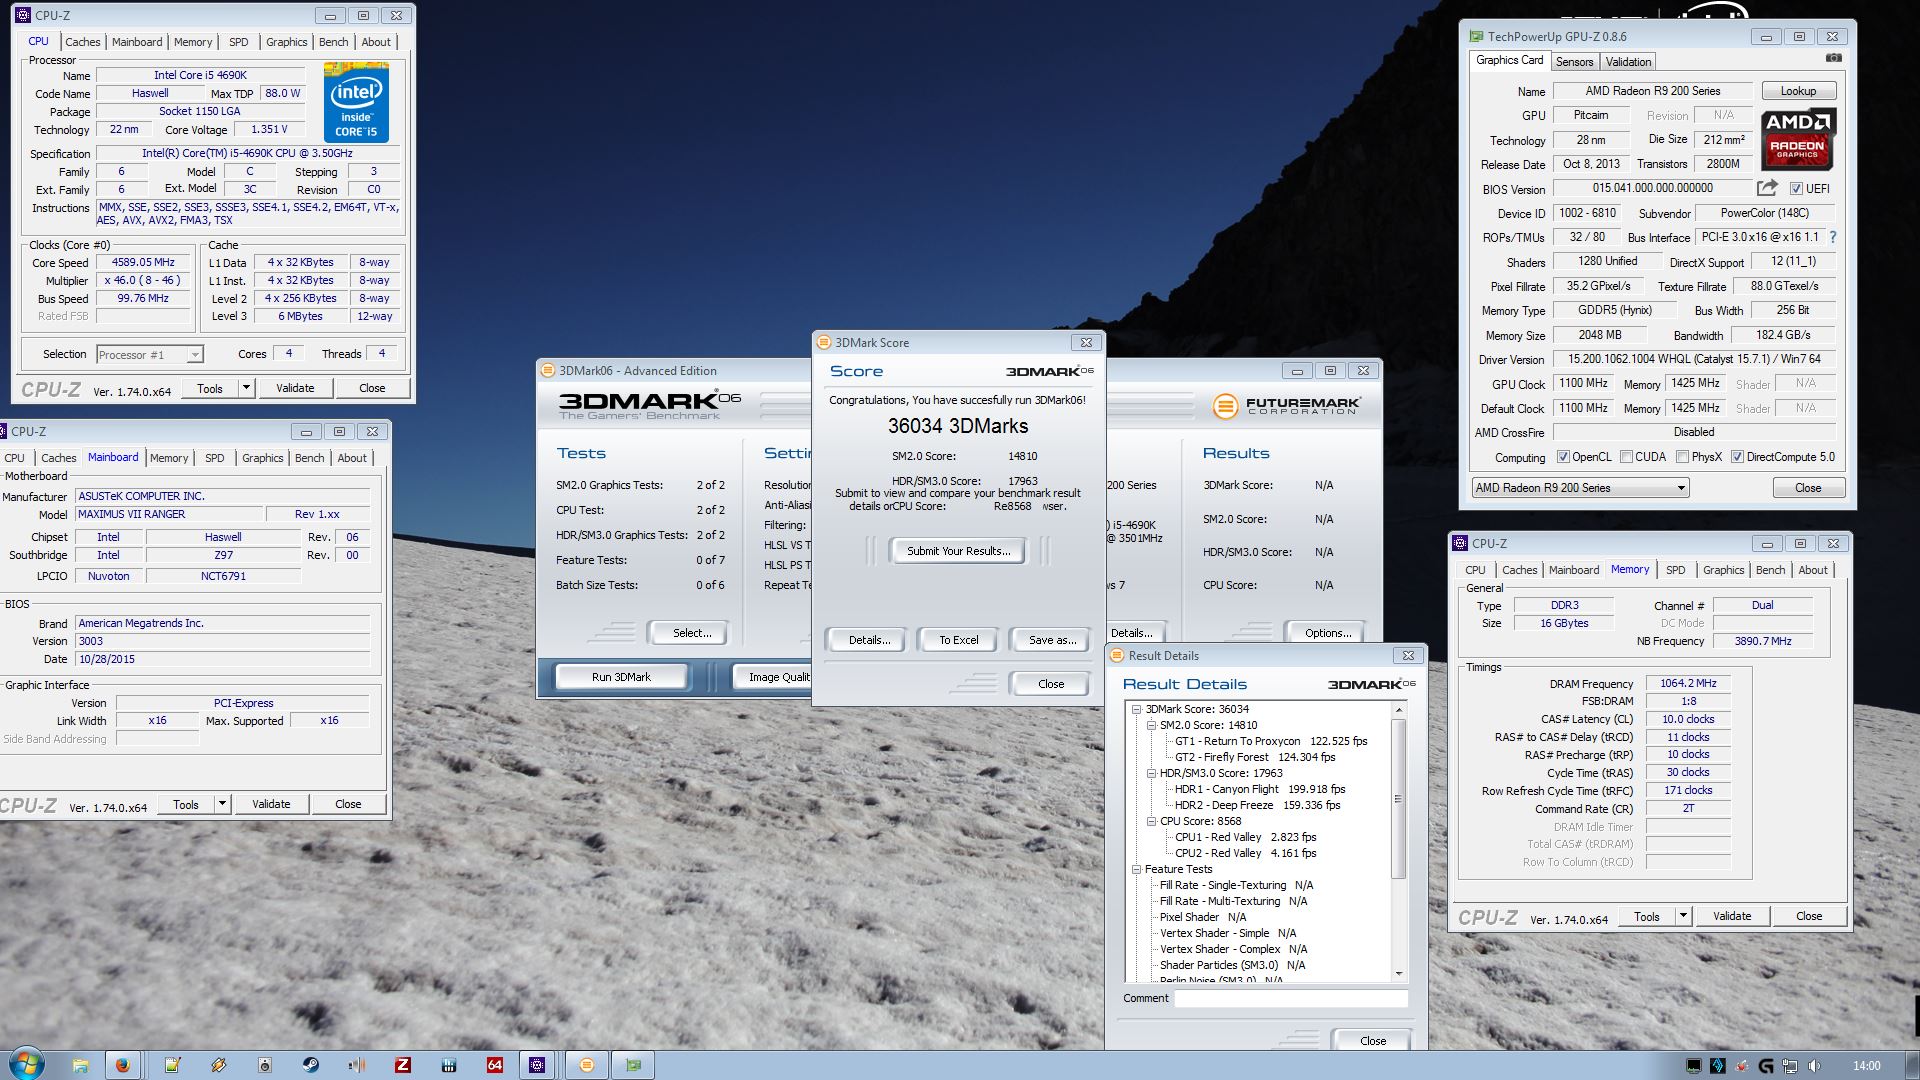Click the Result Details scroll down arrow
1920x1080 pixels.
point(1398,973)
